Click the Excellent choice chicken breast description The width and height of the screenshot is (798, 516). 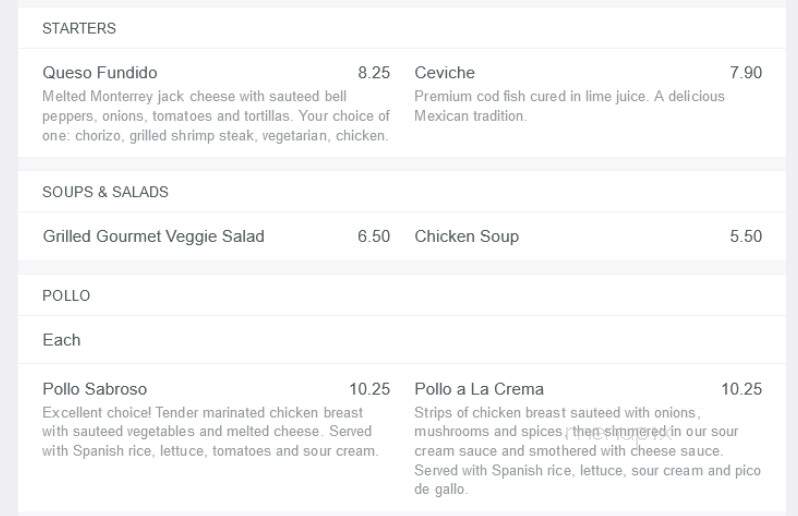point(210,432)
